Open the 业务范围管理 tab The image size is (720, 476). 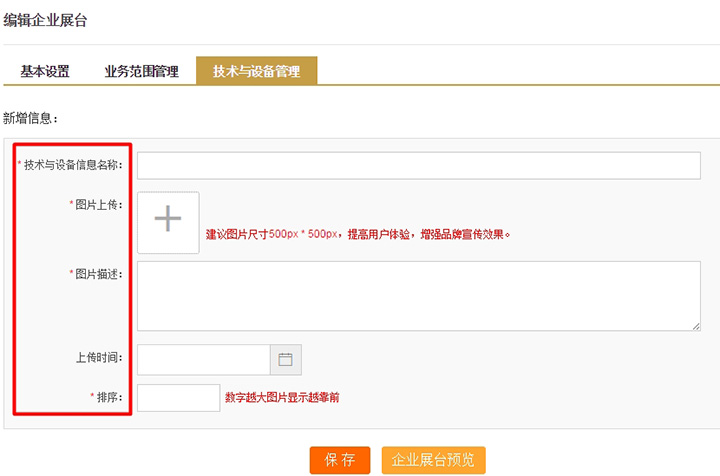point(141,71)
